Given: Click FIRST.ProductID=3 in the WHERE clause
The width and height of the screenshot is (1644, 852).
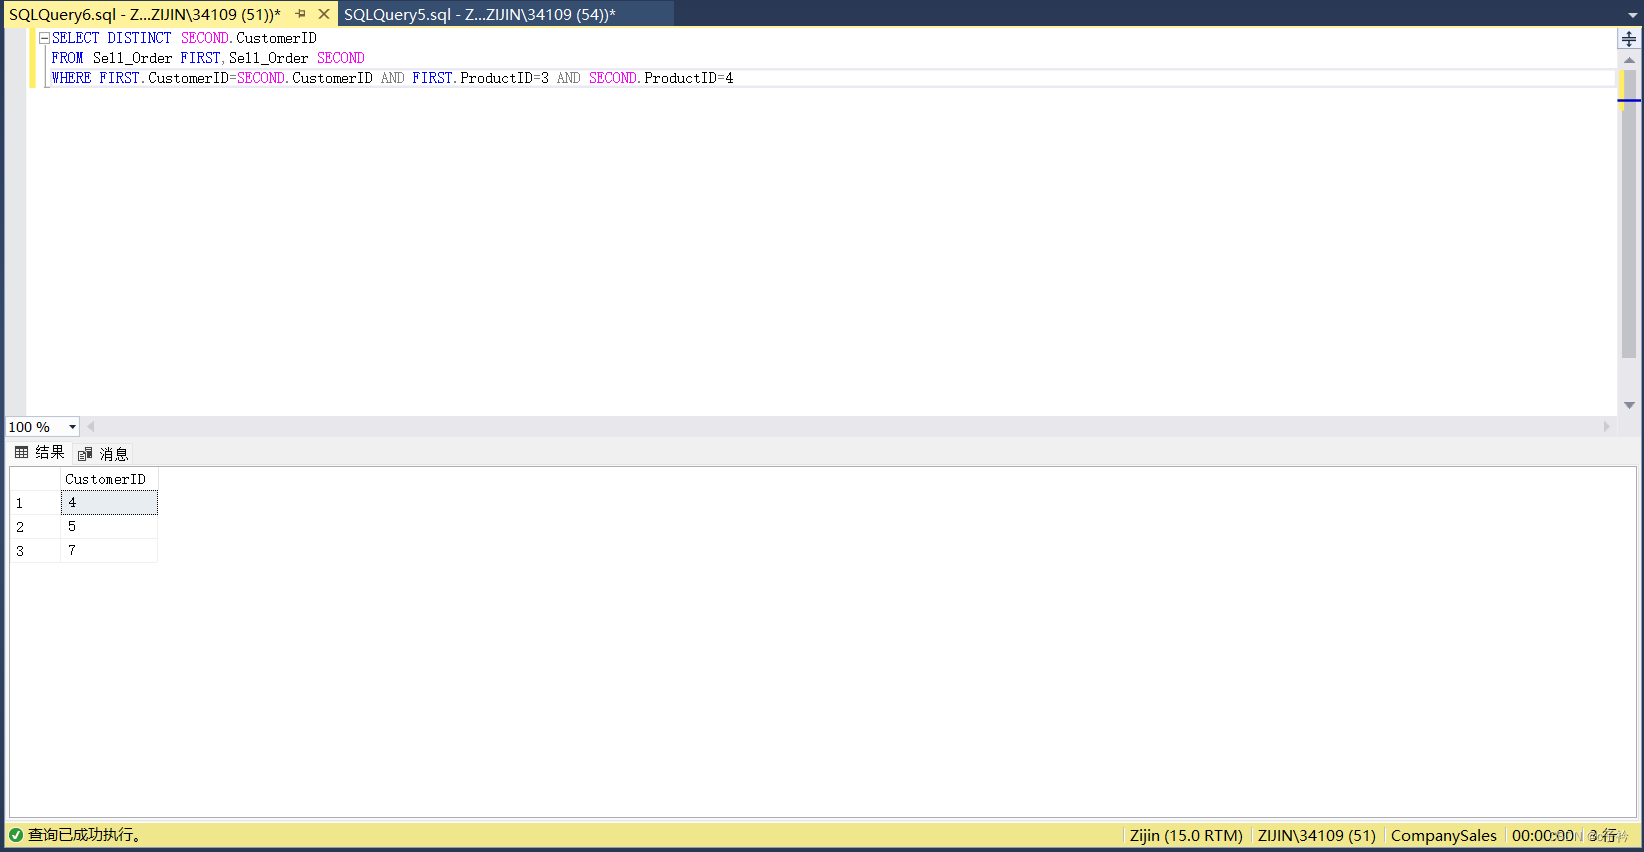Looking at the screenshot, I should tap(480, 78).
